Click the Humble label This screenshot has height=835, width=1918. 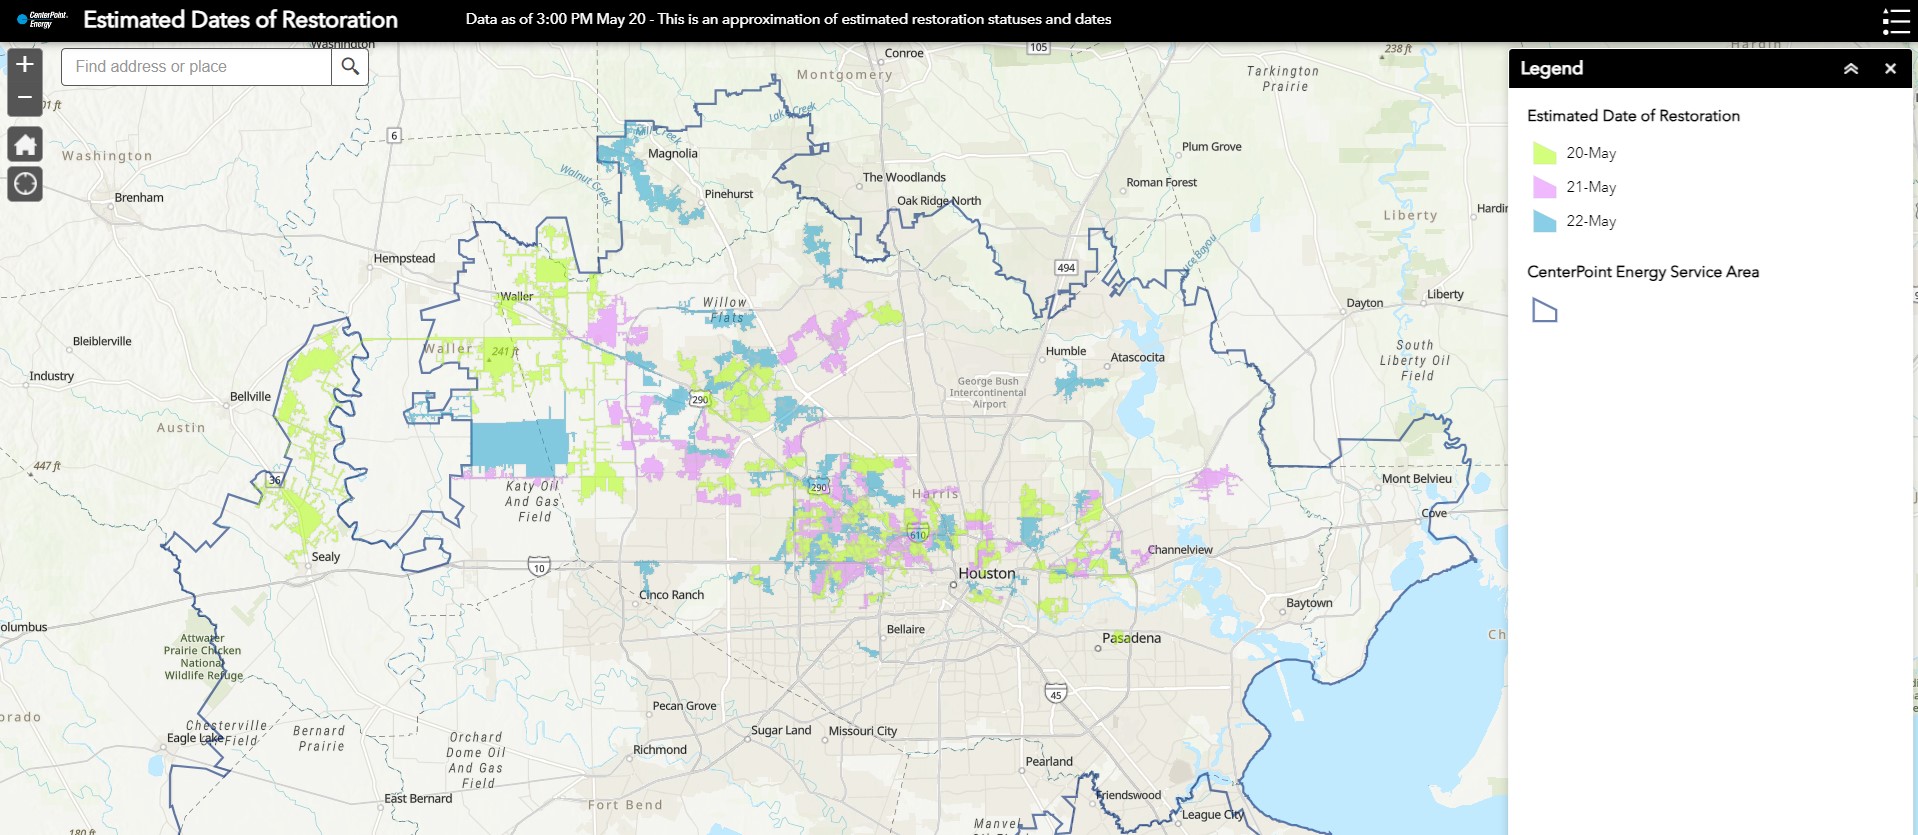point(1066,351)
